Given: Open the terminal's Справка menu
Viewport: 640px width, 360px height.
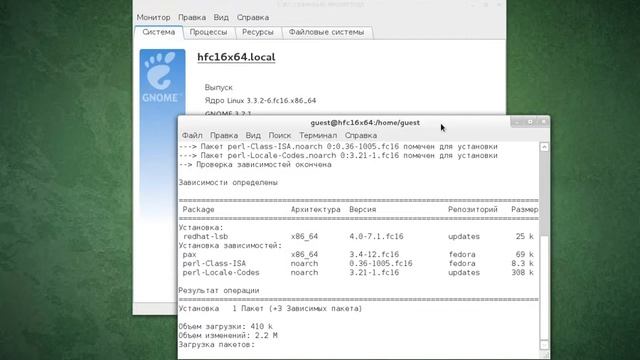Looking at the screenshot, I should (360, 135).
